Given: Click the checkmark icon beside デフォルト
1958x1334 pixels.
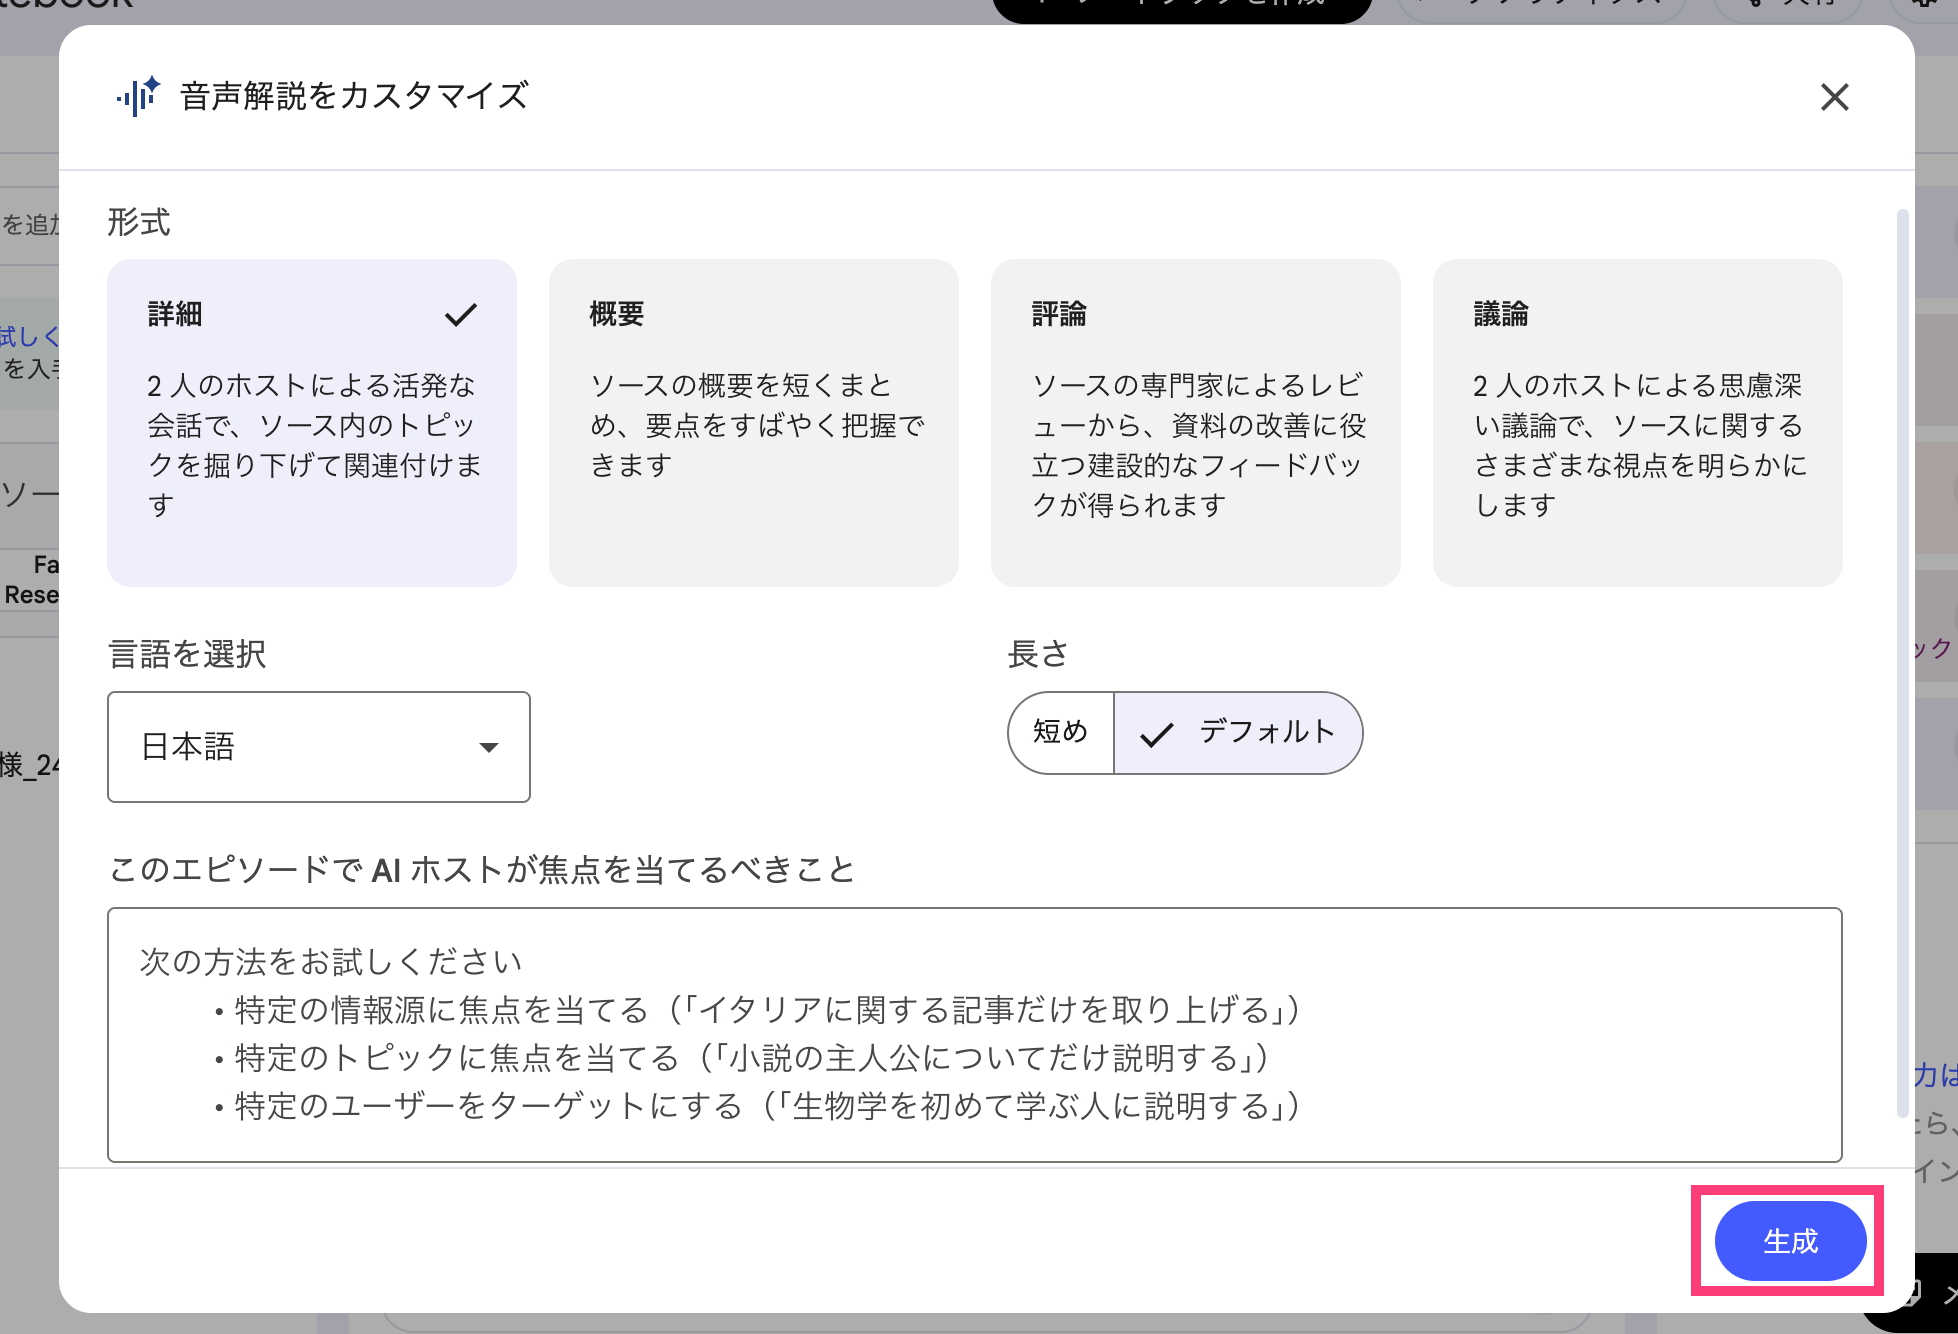Looking at the screenshot, I should pyautogui.click(x=1156, y=734).
